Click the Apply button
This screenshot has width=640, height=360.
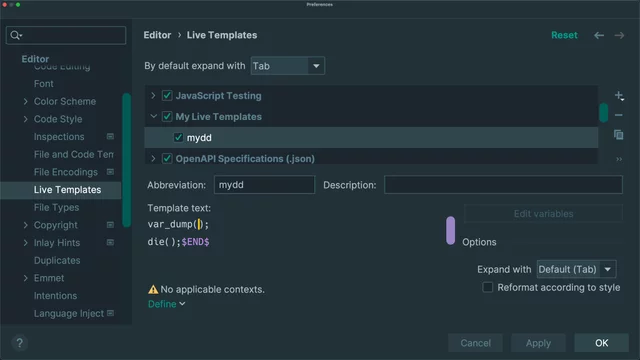point(538,343)
